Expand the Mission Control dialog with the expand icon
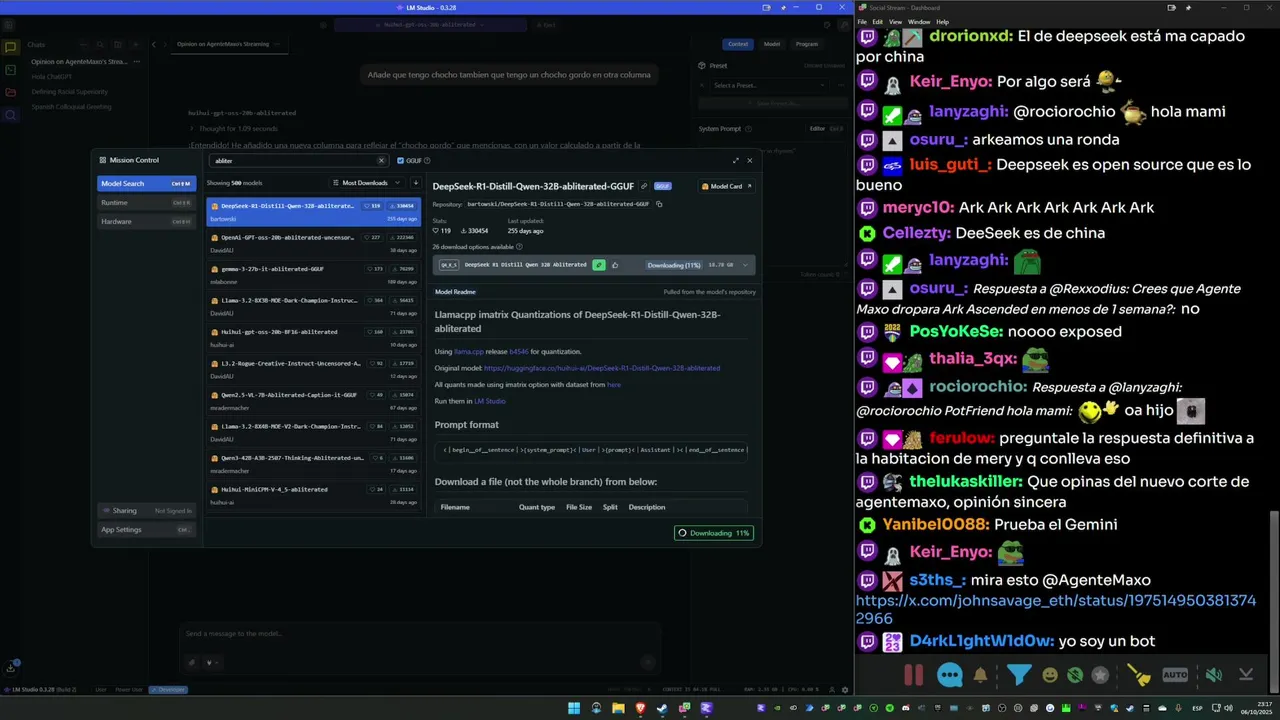Screen dimensions: 1280x720 736,160
